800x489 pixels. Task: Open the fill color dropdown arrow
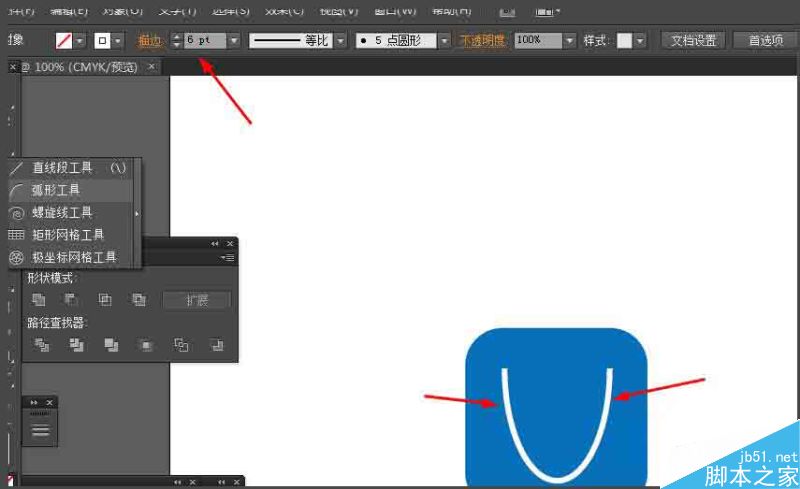point(80,40)
